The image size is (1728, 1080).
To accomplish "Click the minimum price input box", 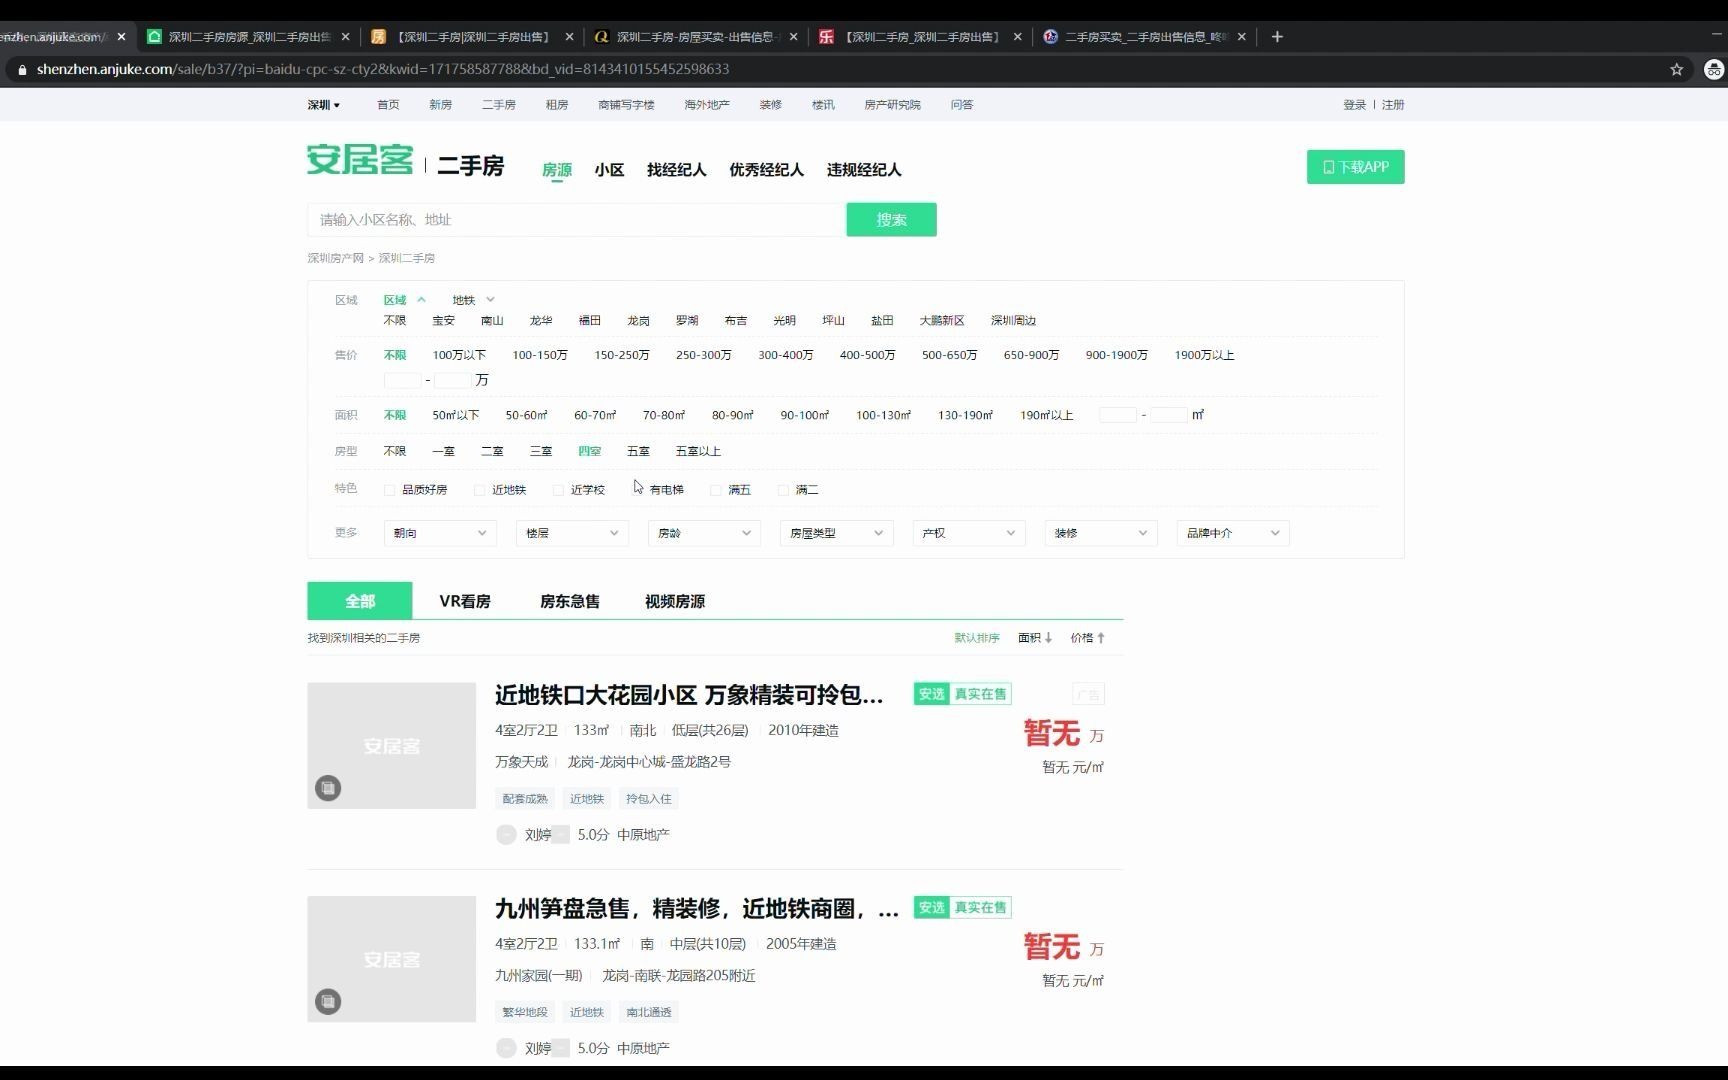I will (x=403, y=380).
